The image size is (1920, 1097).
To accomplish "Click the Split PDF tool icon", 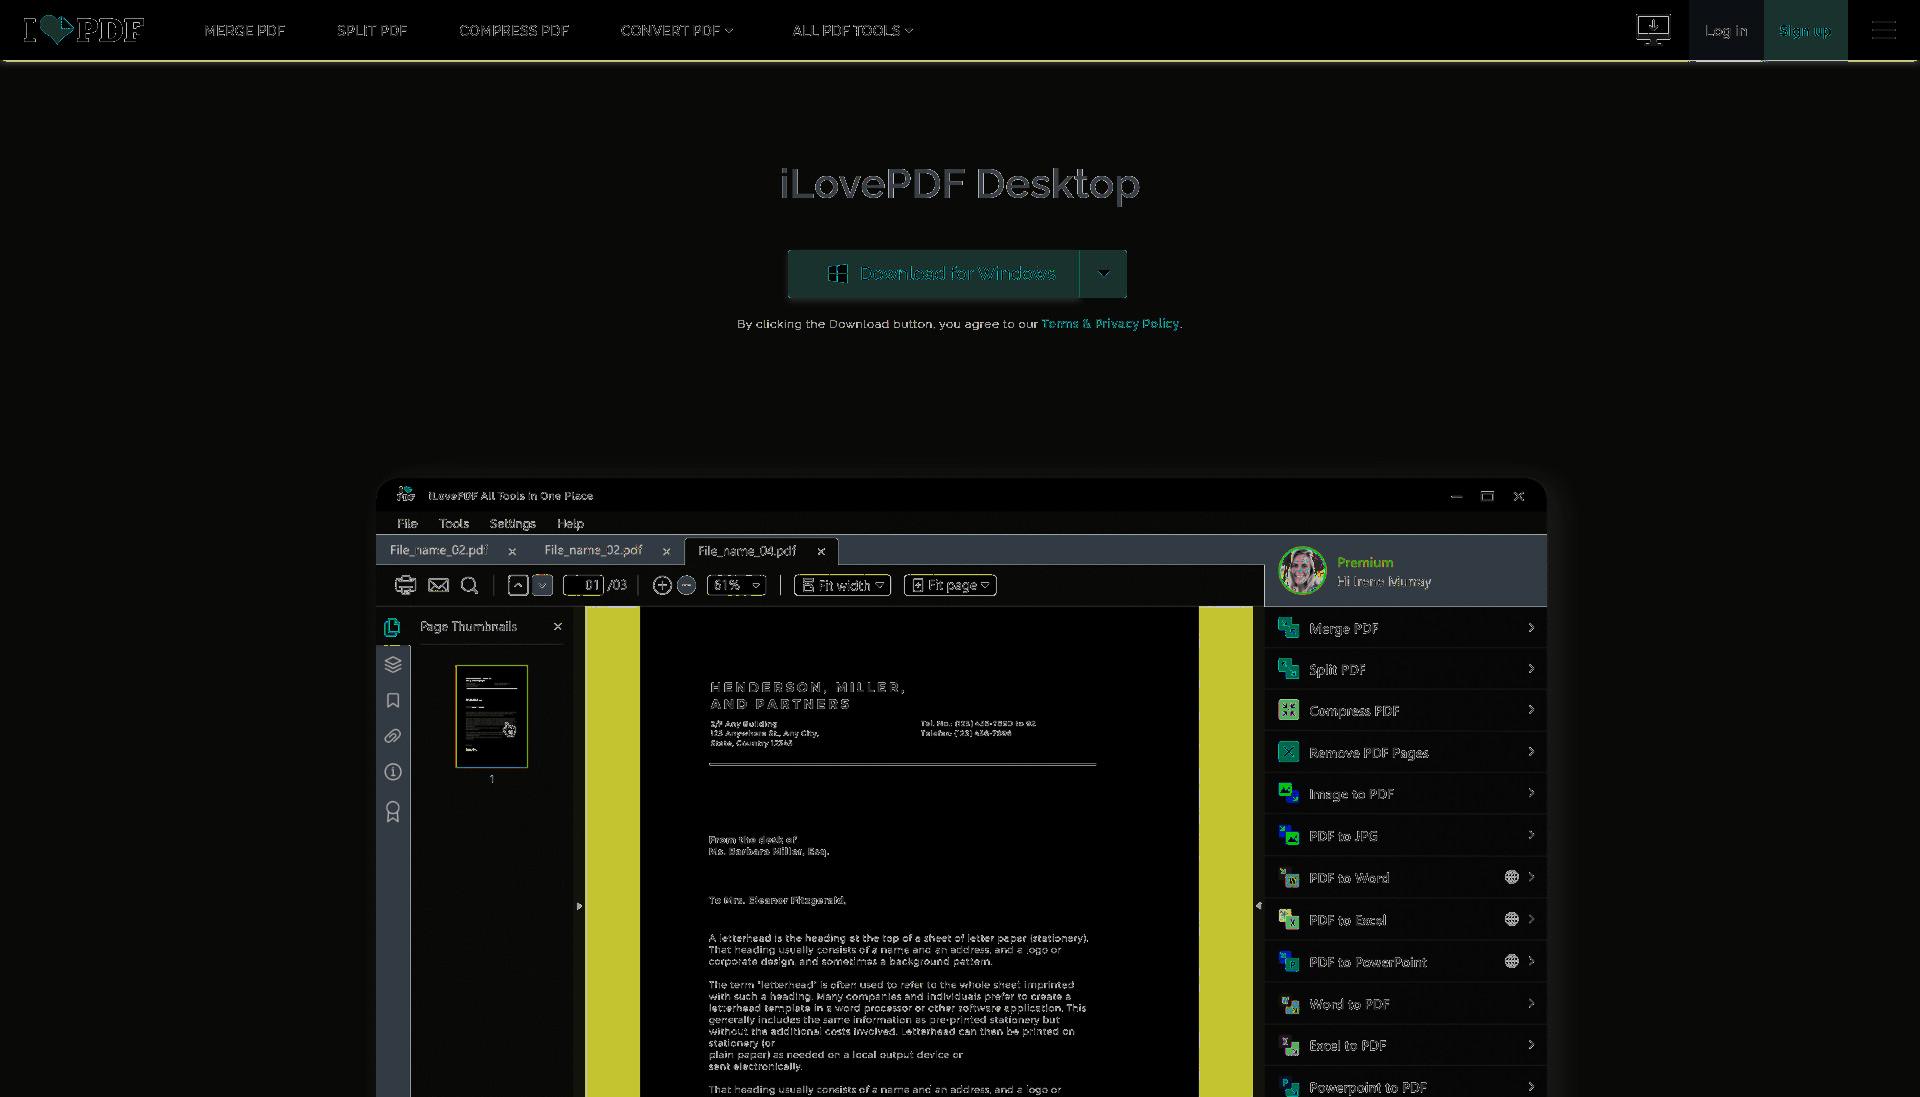I will (x=1288, y=669).
